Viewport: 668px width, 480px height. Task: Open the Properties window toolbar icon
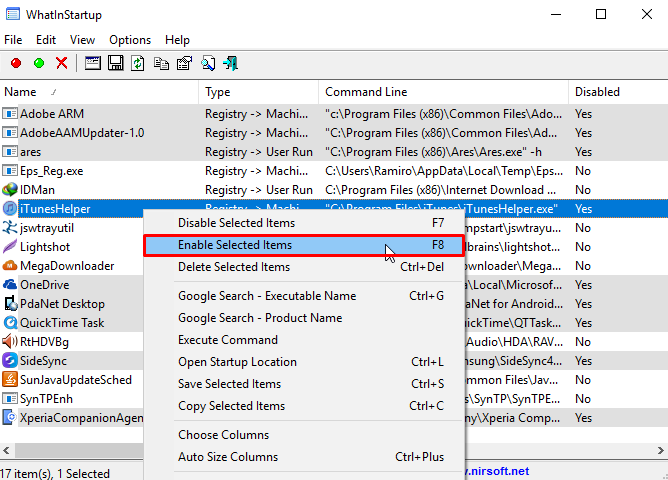[x=92, y=63]
